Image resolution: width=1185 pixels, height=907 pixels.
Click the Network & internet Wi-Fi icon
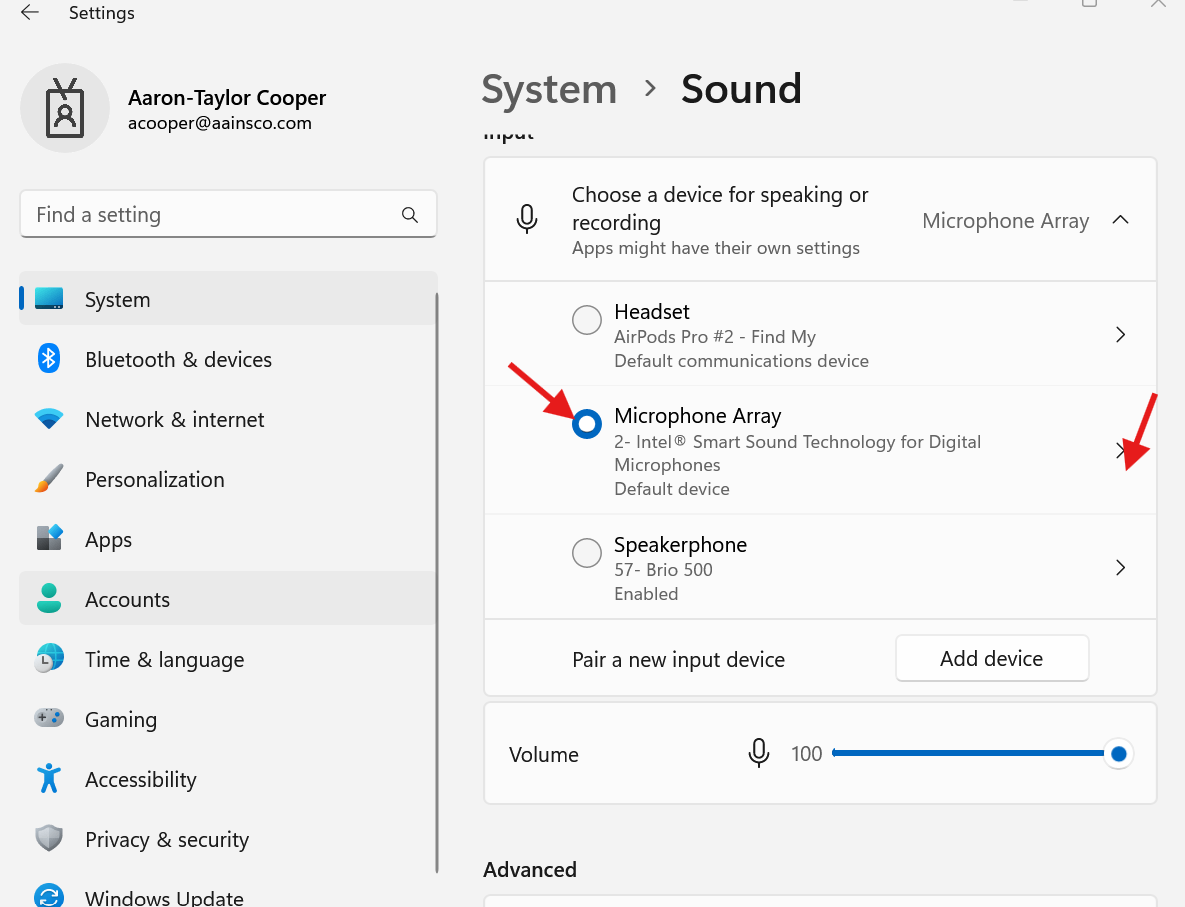click(x=49, y=419)
